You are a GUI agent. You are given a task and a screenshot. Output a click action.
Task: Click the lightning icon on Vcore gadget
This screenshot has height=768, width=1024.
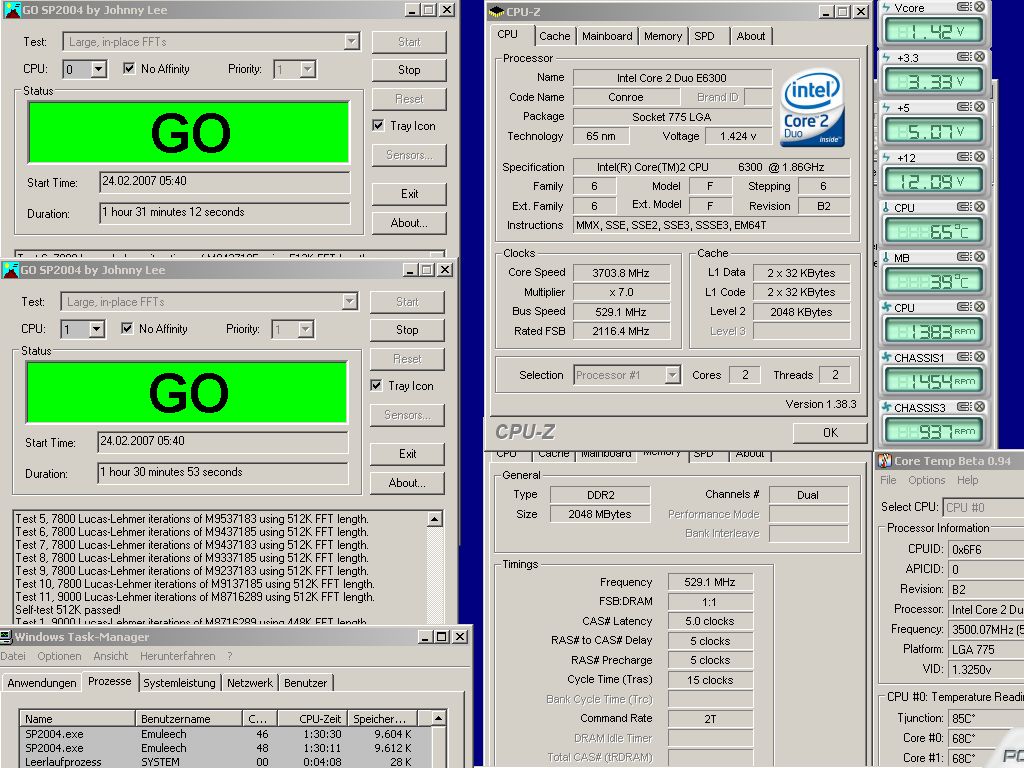[x=886, y=7]
